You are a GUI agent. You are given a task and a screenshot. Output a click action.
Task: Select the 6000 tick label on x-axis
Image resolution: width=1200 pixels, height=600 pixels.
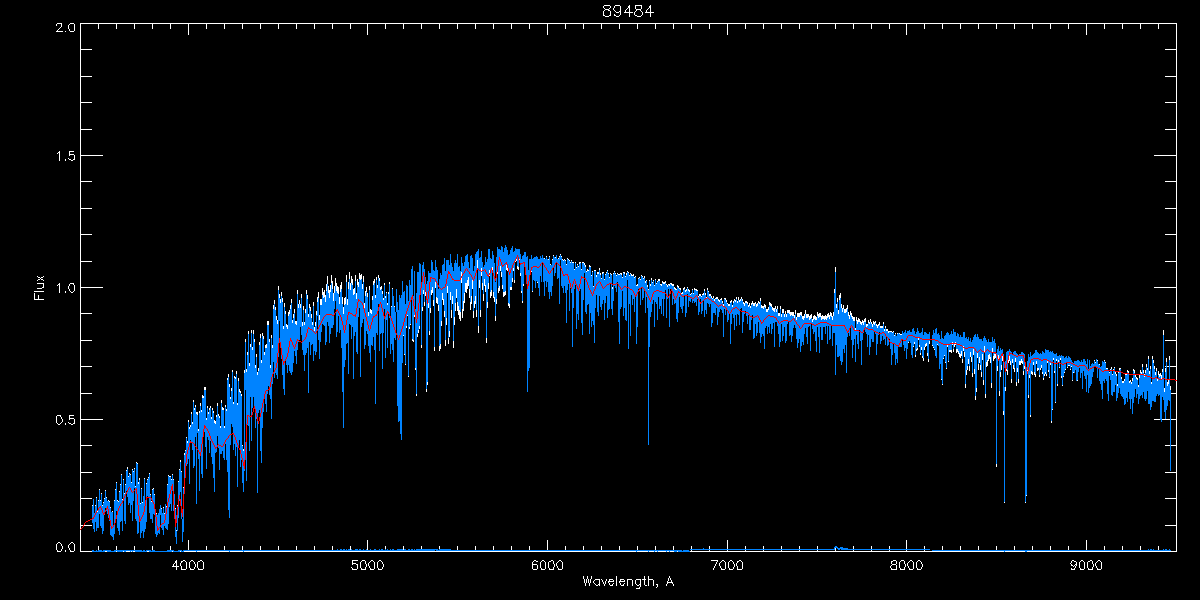coord(547,563)
